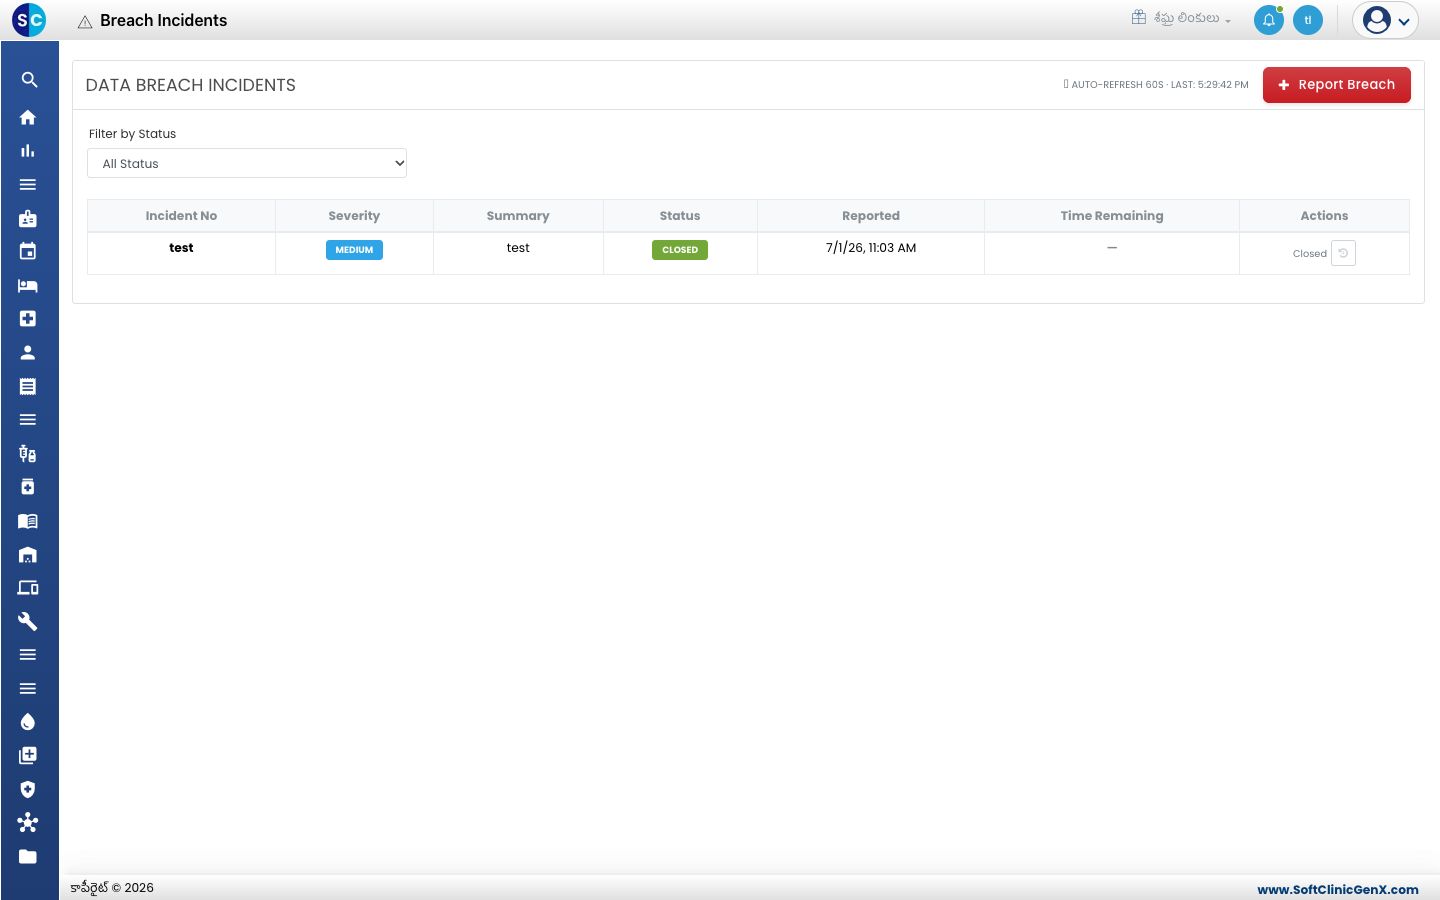Screen dimensions: 1440x900
Task: Click the reopen icon beside Closed
Action: tap(1343, 253)
